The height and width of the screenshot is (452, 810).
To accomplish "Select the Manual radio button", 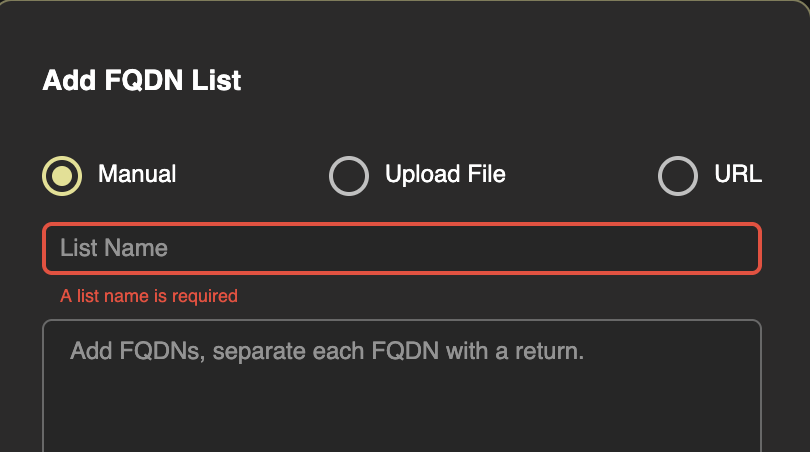I will click(x=62, y=175).
